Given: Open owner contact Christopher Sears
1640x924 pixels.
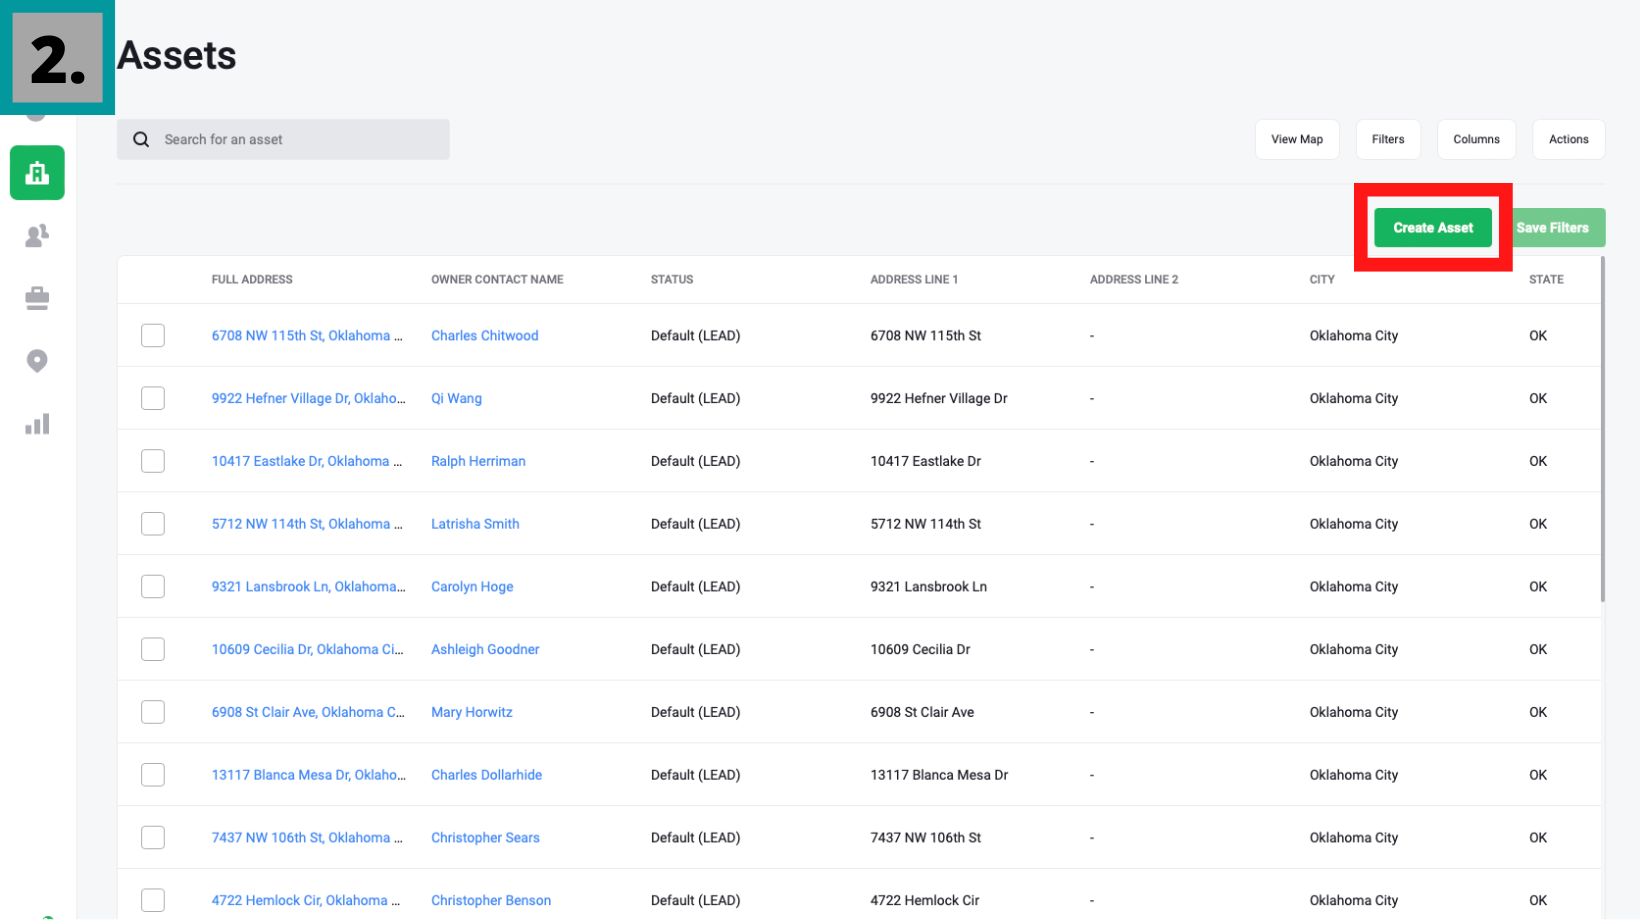Looking at the screenshot, I should click(485, 838).
